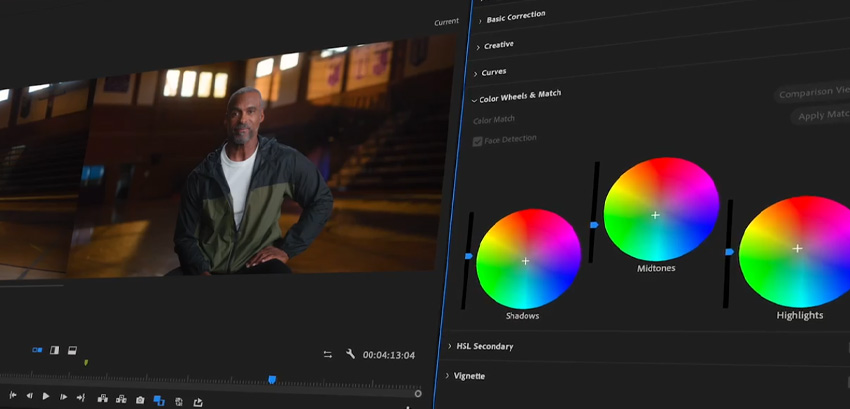This screenshot has width=850, height=409.
Task: Click the 'Midtones' label
Action: point(656,268)
